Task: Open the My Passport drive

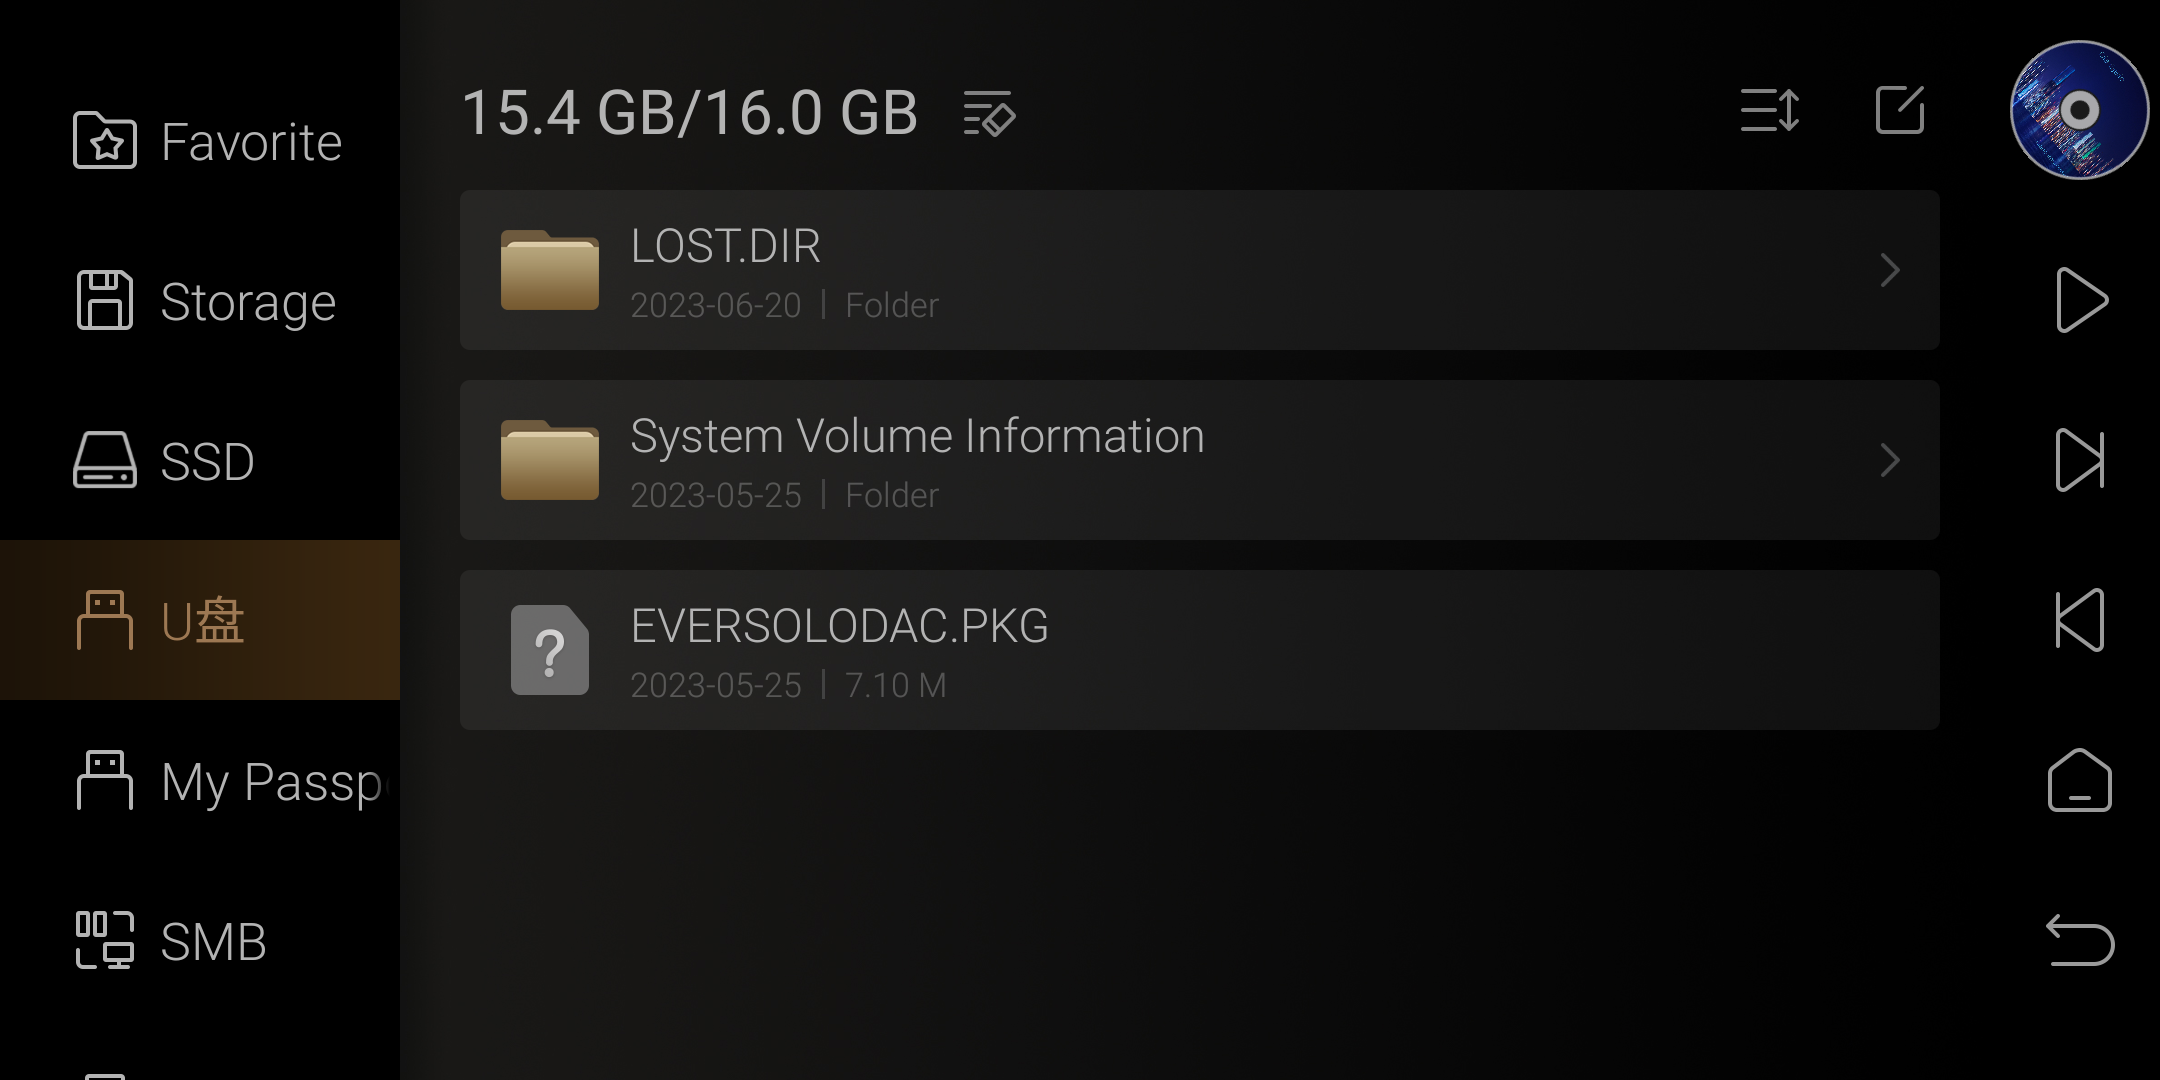Action: click(x=200, y=781)
